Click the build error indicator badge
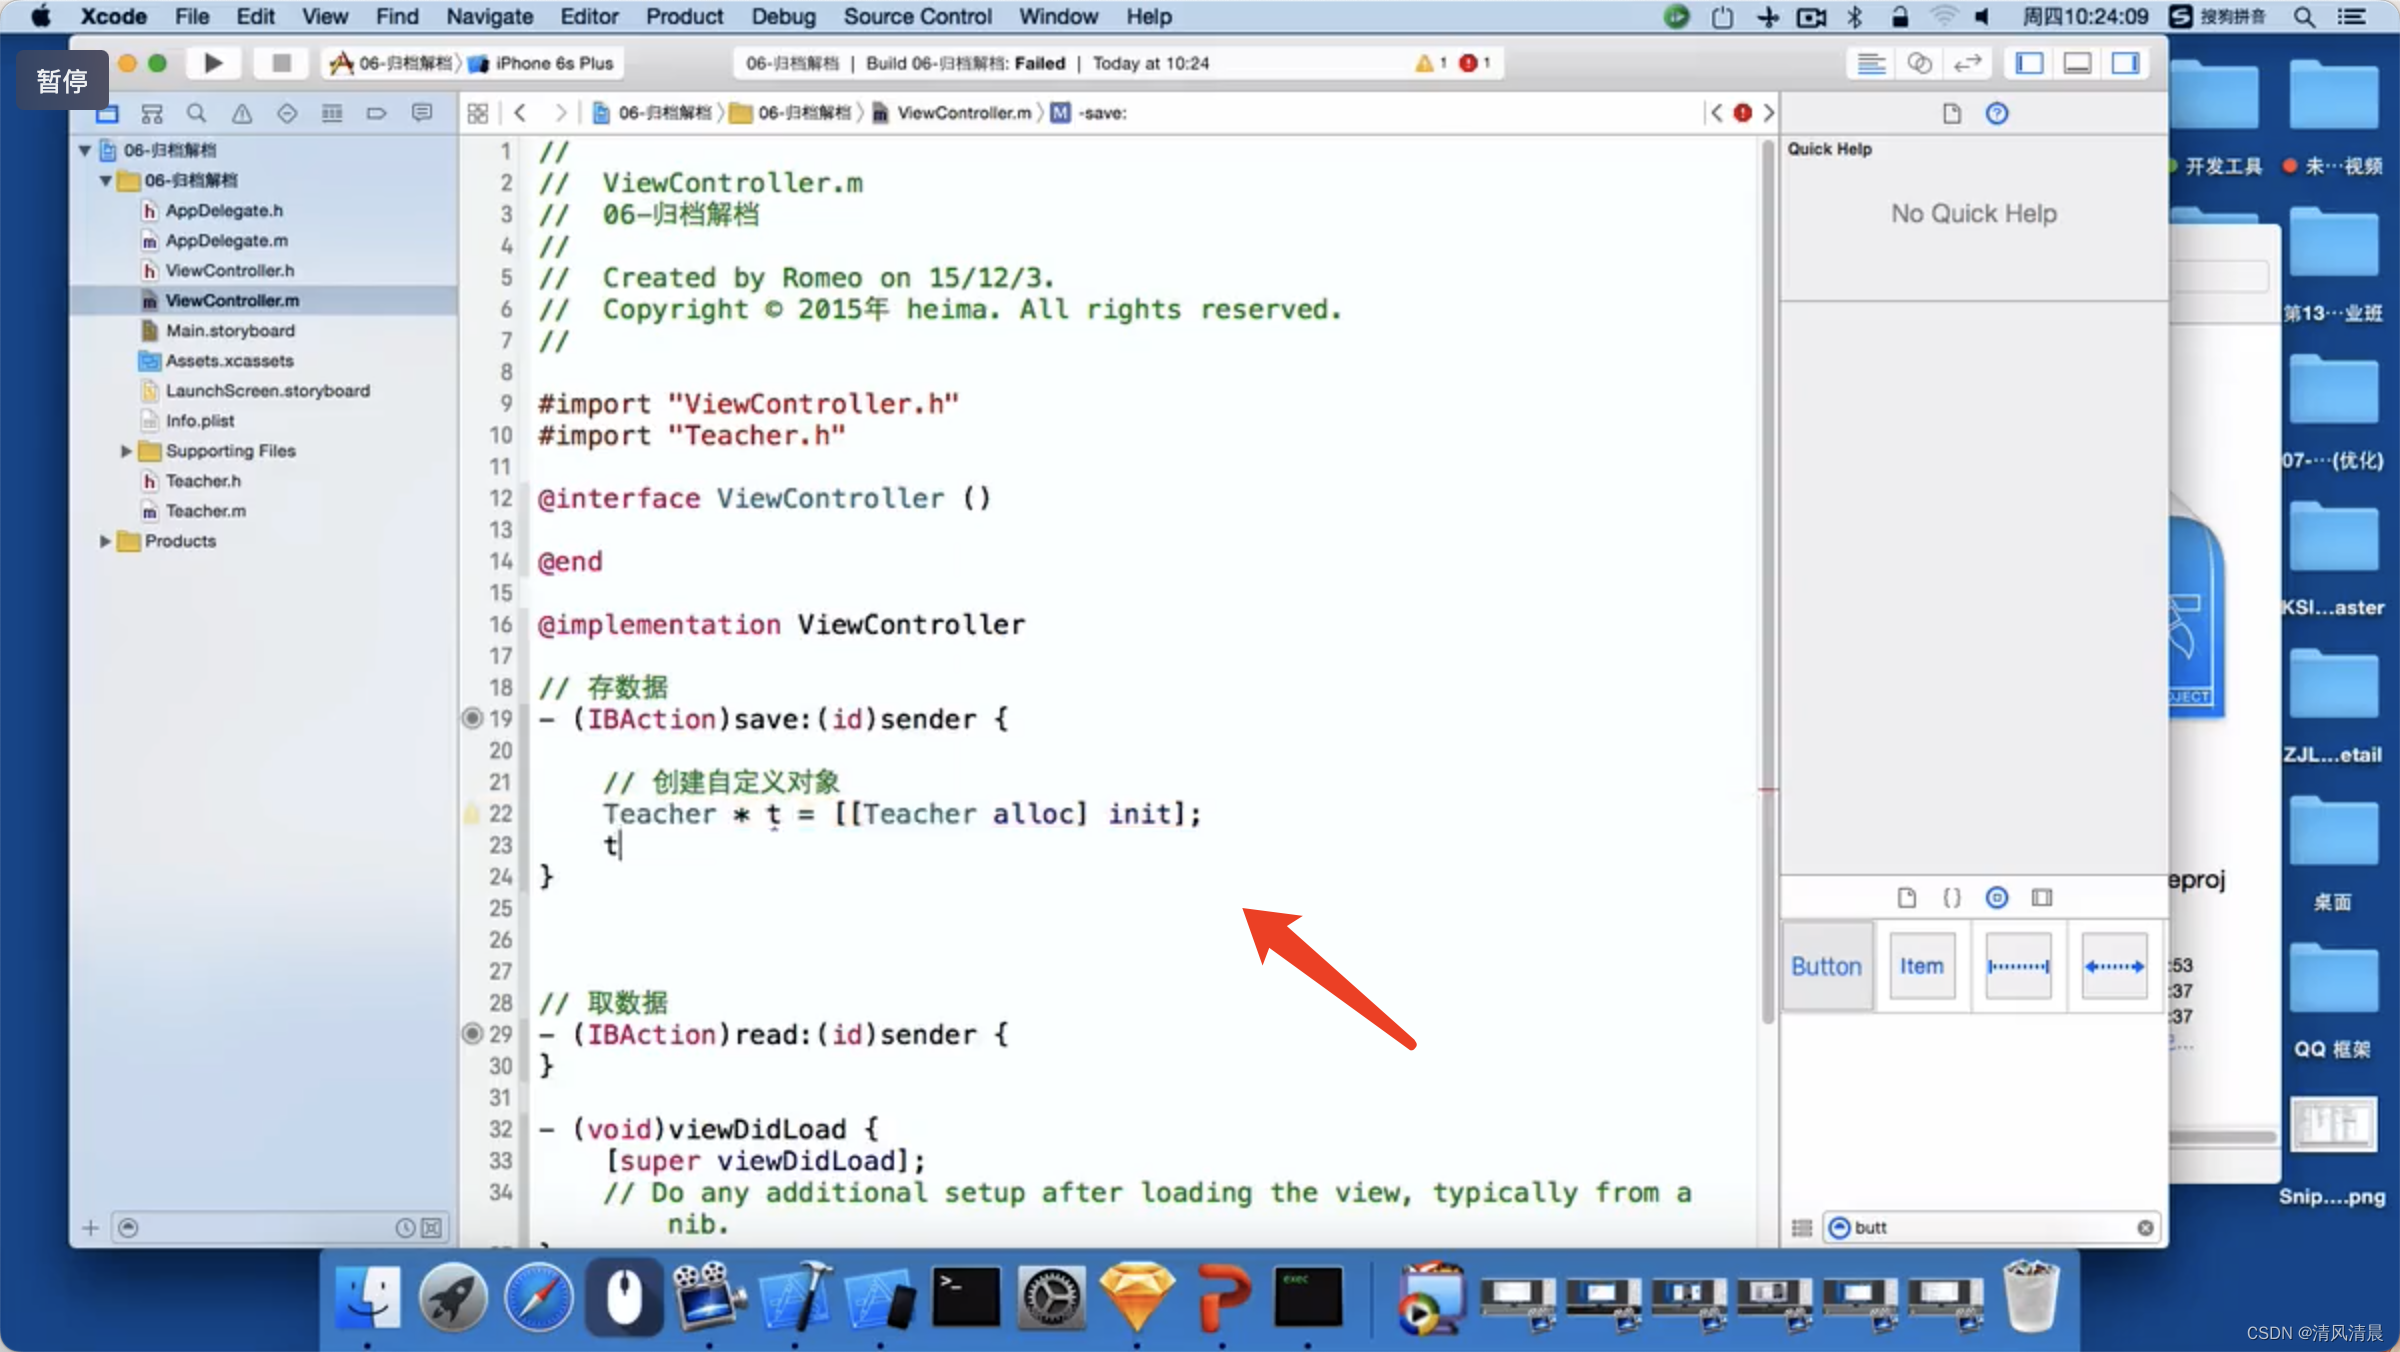This screenshot has width=2400, height=1352. (1467, 63)
